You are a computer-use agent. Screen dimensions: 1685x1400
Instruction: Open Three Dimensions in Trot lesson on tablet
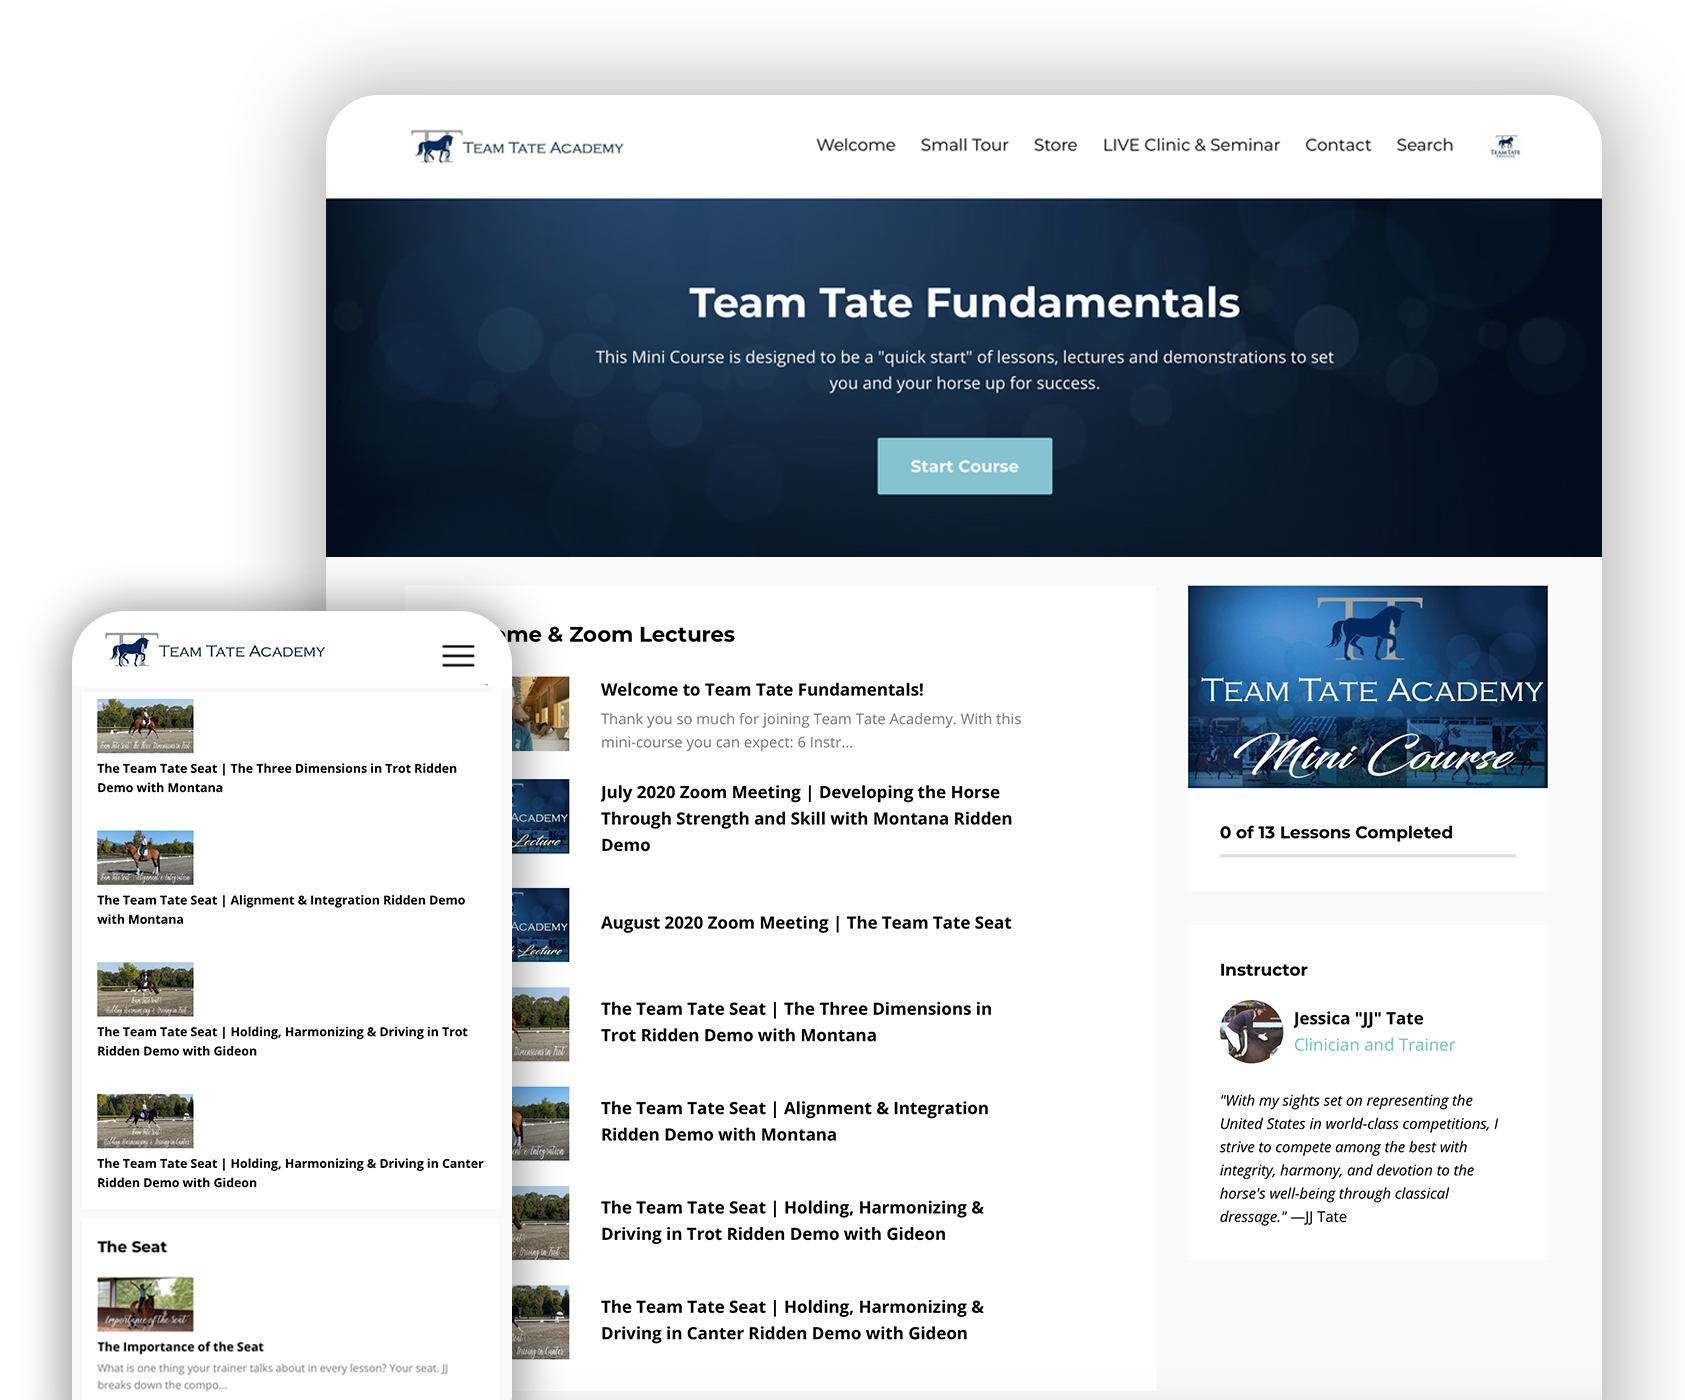tap(796, 1022)
